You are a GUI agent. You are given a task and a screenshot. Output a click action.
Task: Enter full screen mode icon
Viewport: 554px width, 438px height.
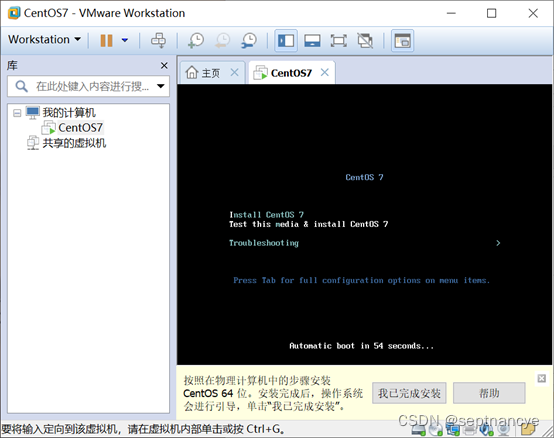click(338, 41)
